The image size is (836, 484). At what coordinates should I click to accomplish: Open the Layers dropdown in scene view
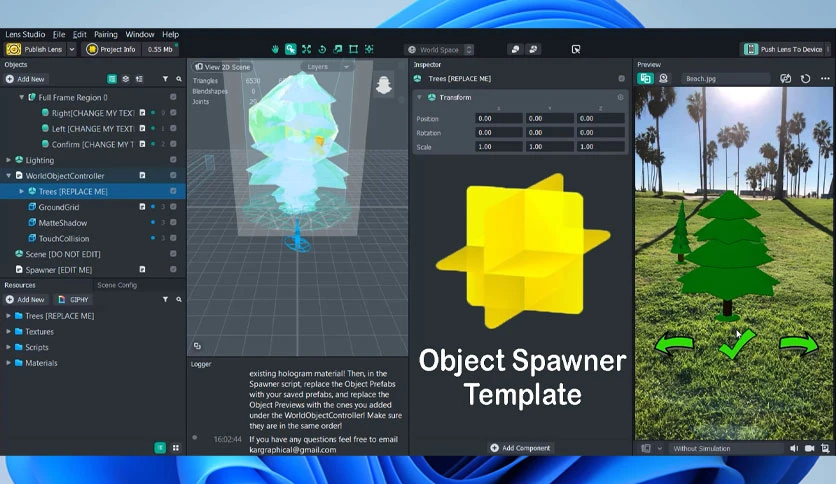[327, 67]
